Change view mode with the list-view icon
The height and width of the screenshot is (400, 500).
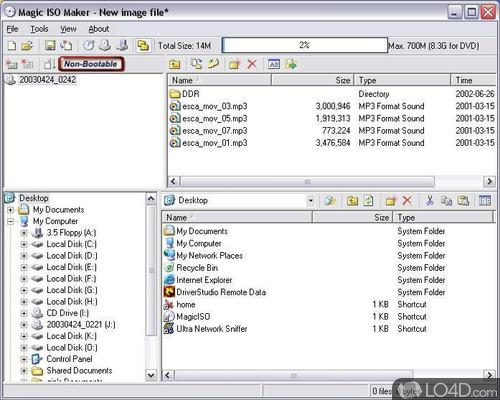pyautogui.click(x=485, y=201)
